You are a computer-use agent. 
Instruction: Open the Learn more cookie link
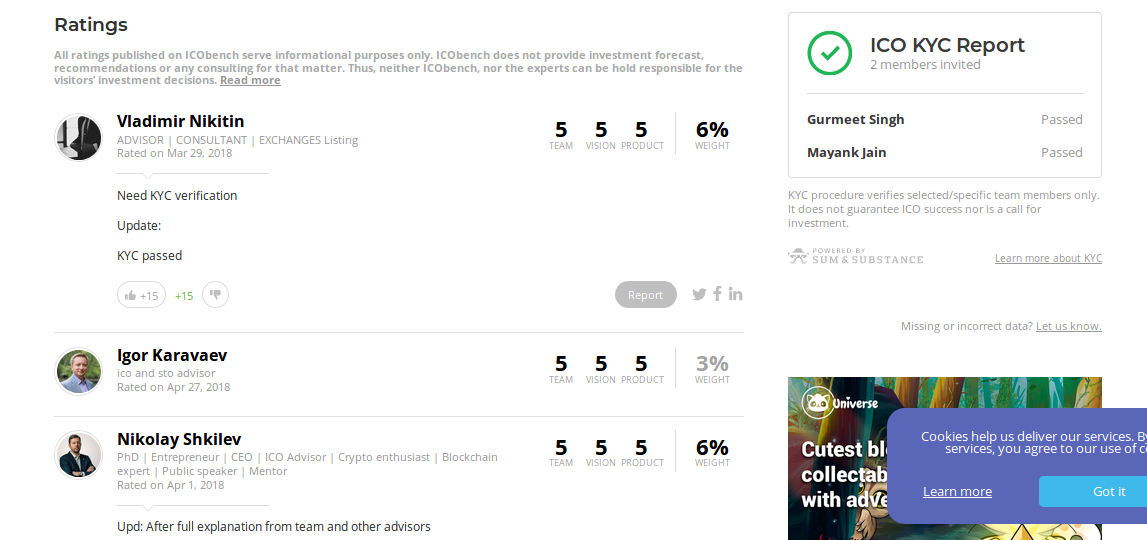click(957, 492)
